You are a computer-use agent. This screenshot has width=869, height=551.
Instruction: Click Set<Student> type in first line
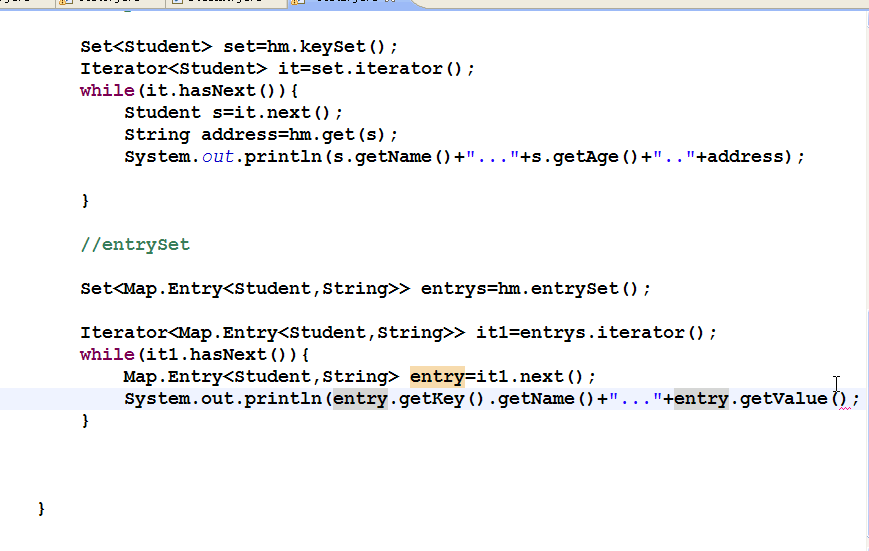[146, 47]
